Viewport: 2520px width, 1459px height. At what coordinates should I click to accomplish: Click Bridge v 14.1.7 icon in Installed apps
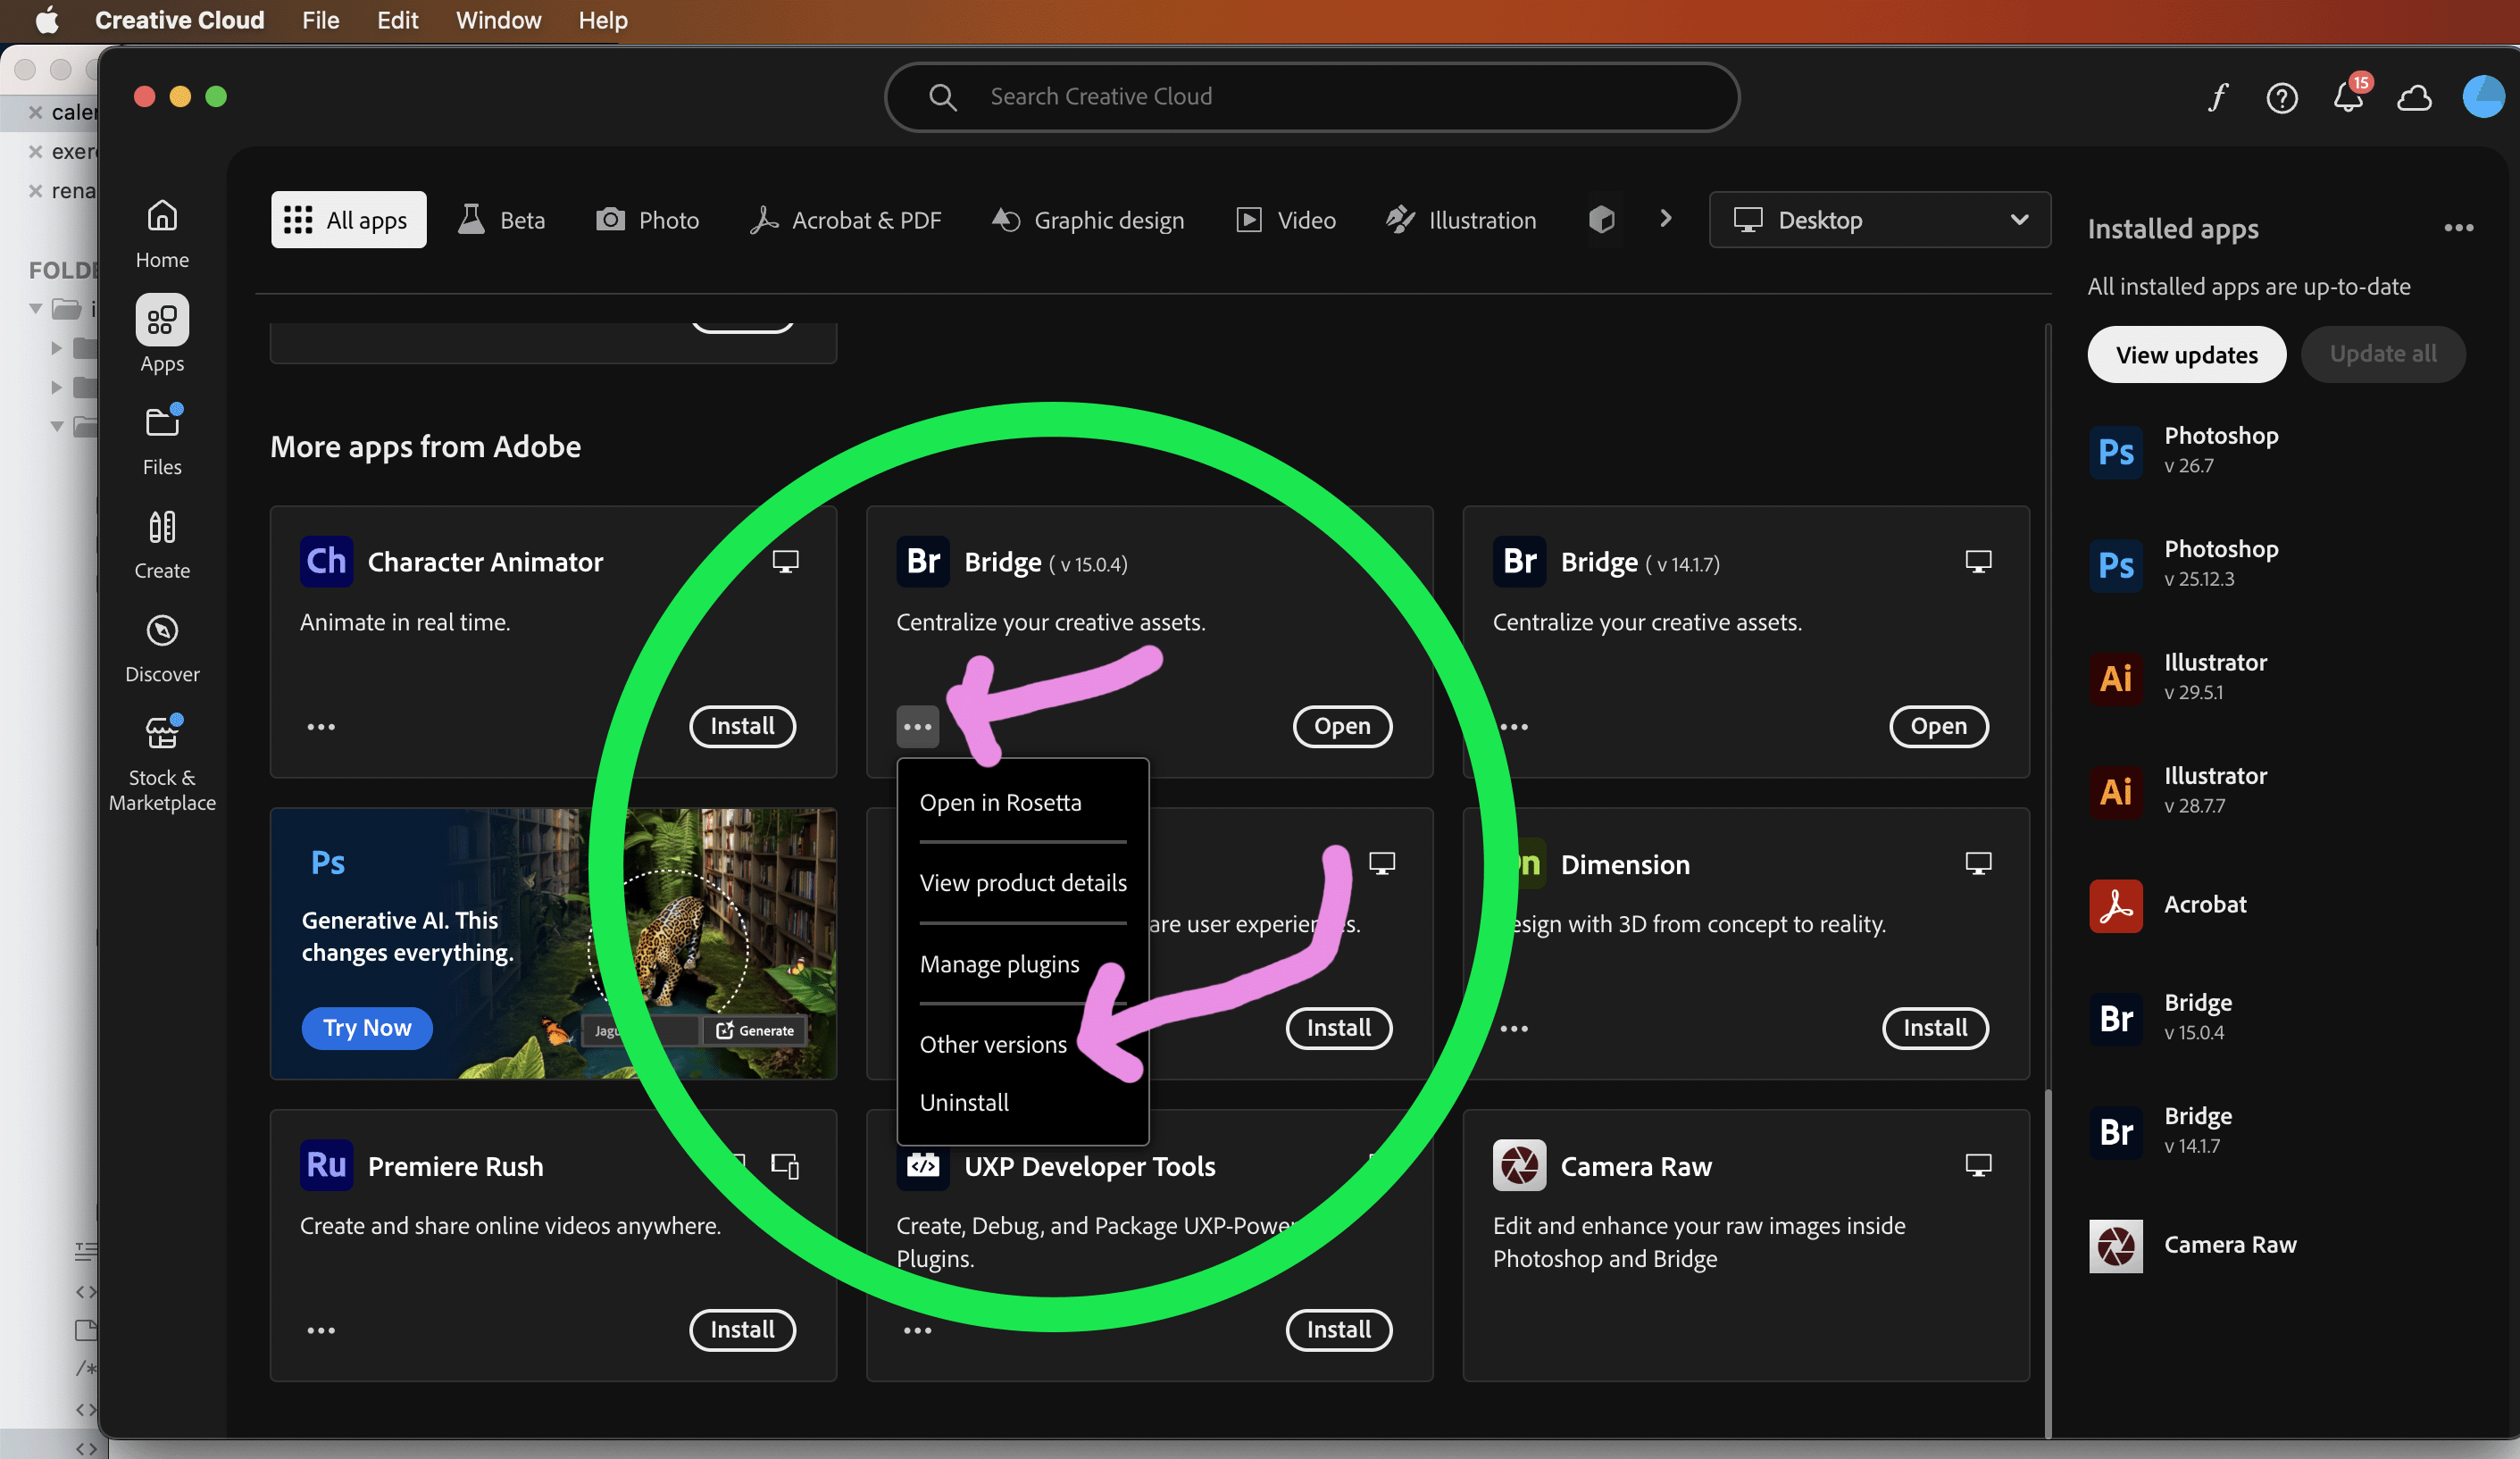2115,1131
